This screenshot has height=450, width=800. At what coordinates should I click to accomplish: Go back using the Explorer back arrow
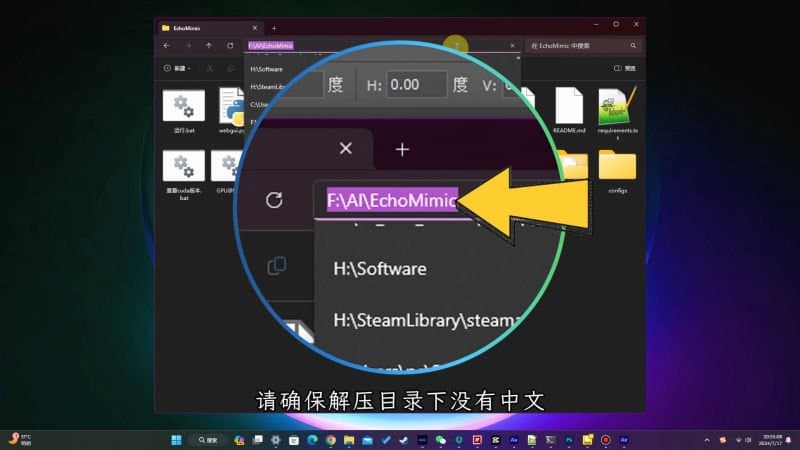[x=167, y=45]
